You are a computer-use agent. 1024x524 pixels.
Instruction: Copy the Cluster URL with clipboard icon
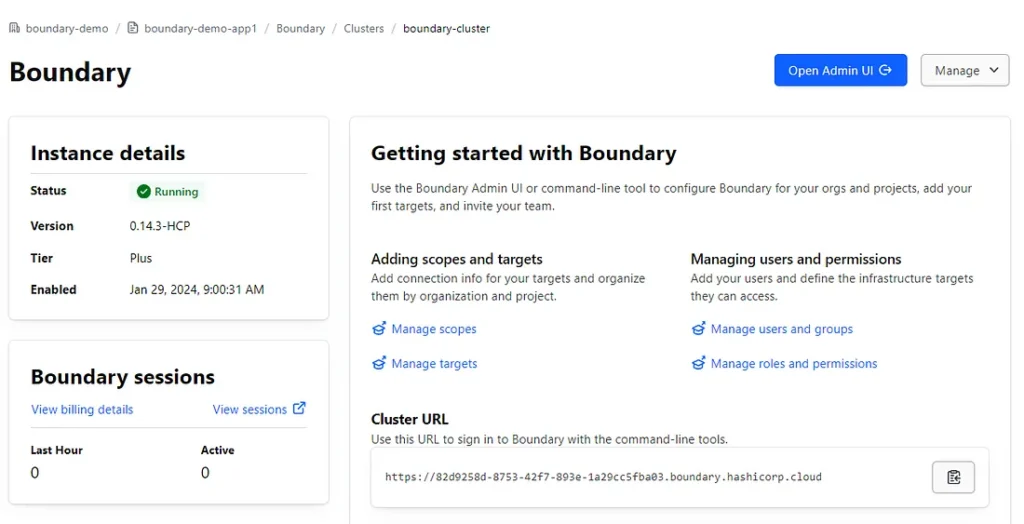pos(953,477)
